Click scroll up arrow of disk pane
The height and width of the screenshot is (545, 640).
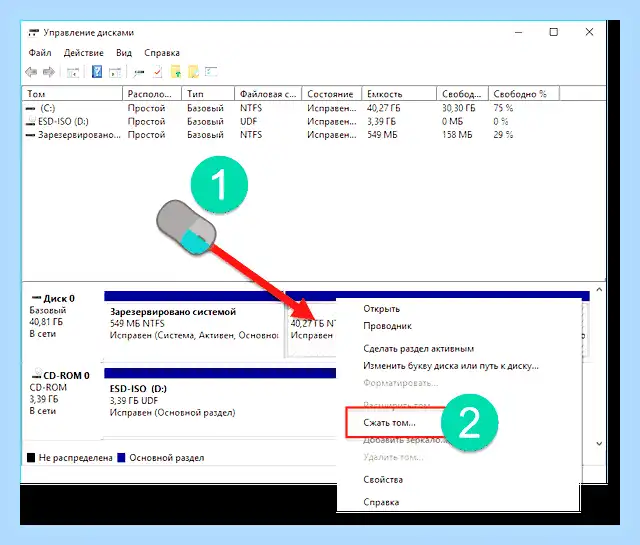(x=599, y=289)
